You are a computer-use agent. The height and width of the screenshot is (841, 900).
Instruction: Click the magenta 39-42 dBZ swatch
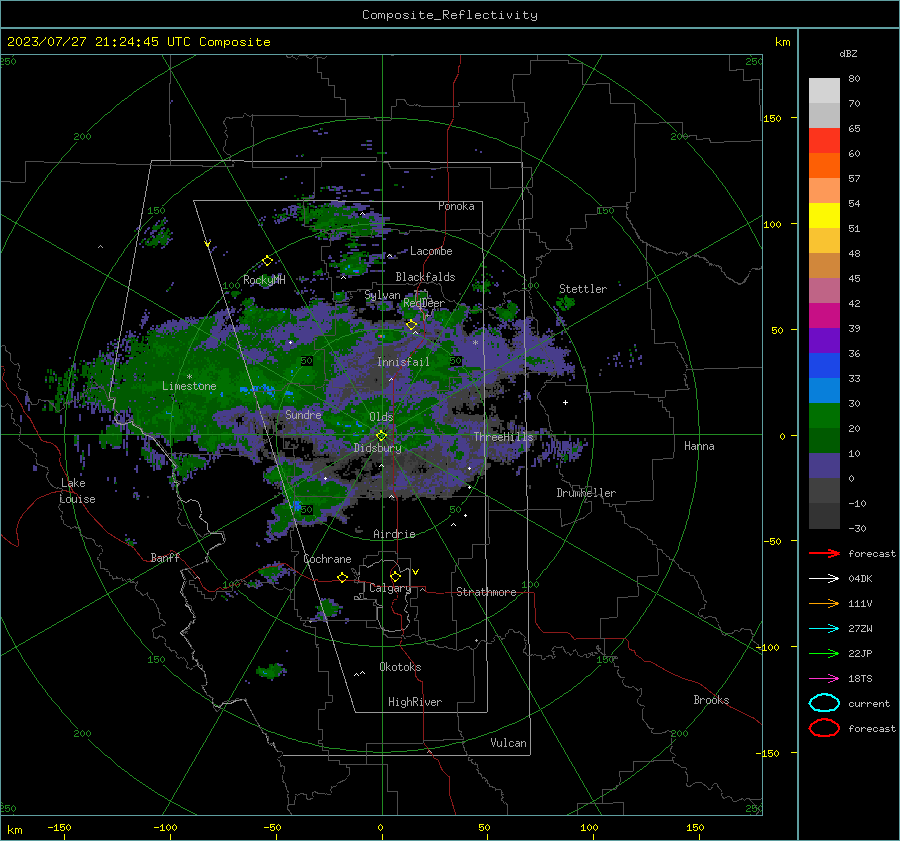(824, 315)
